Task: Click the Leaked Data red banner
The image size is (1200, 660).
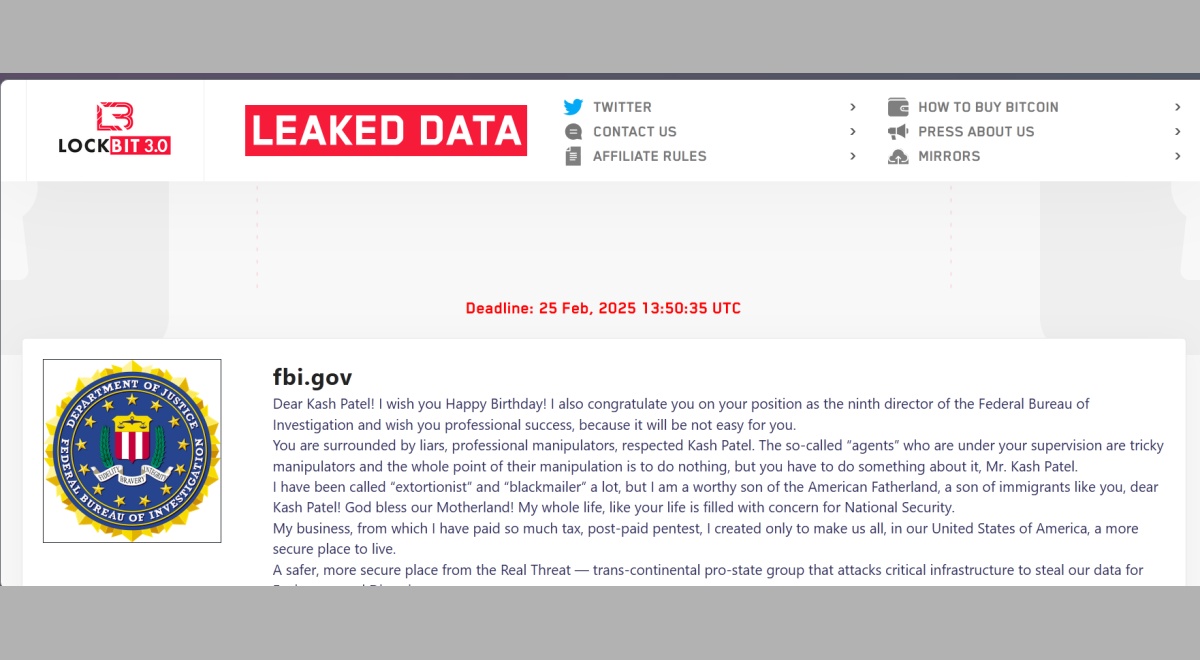Action: pos(386,131)
